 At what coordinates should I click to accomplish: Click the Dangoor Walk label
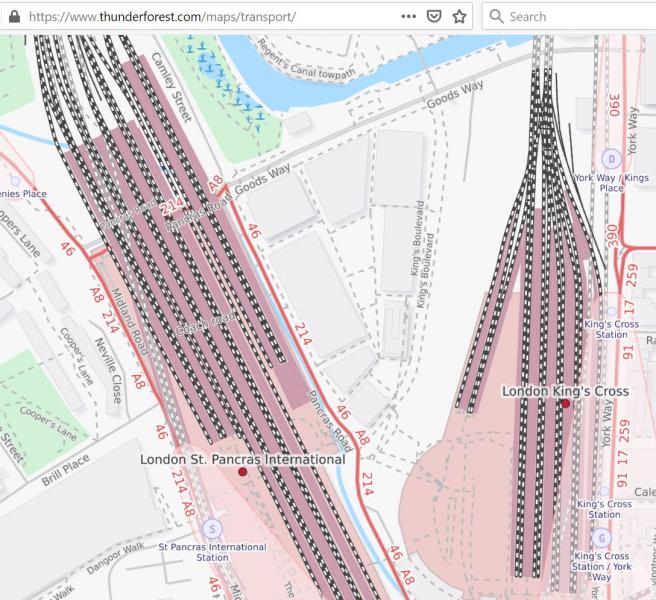115,558
